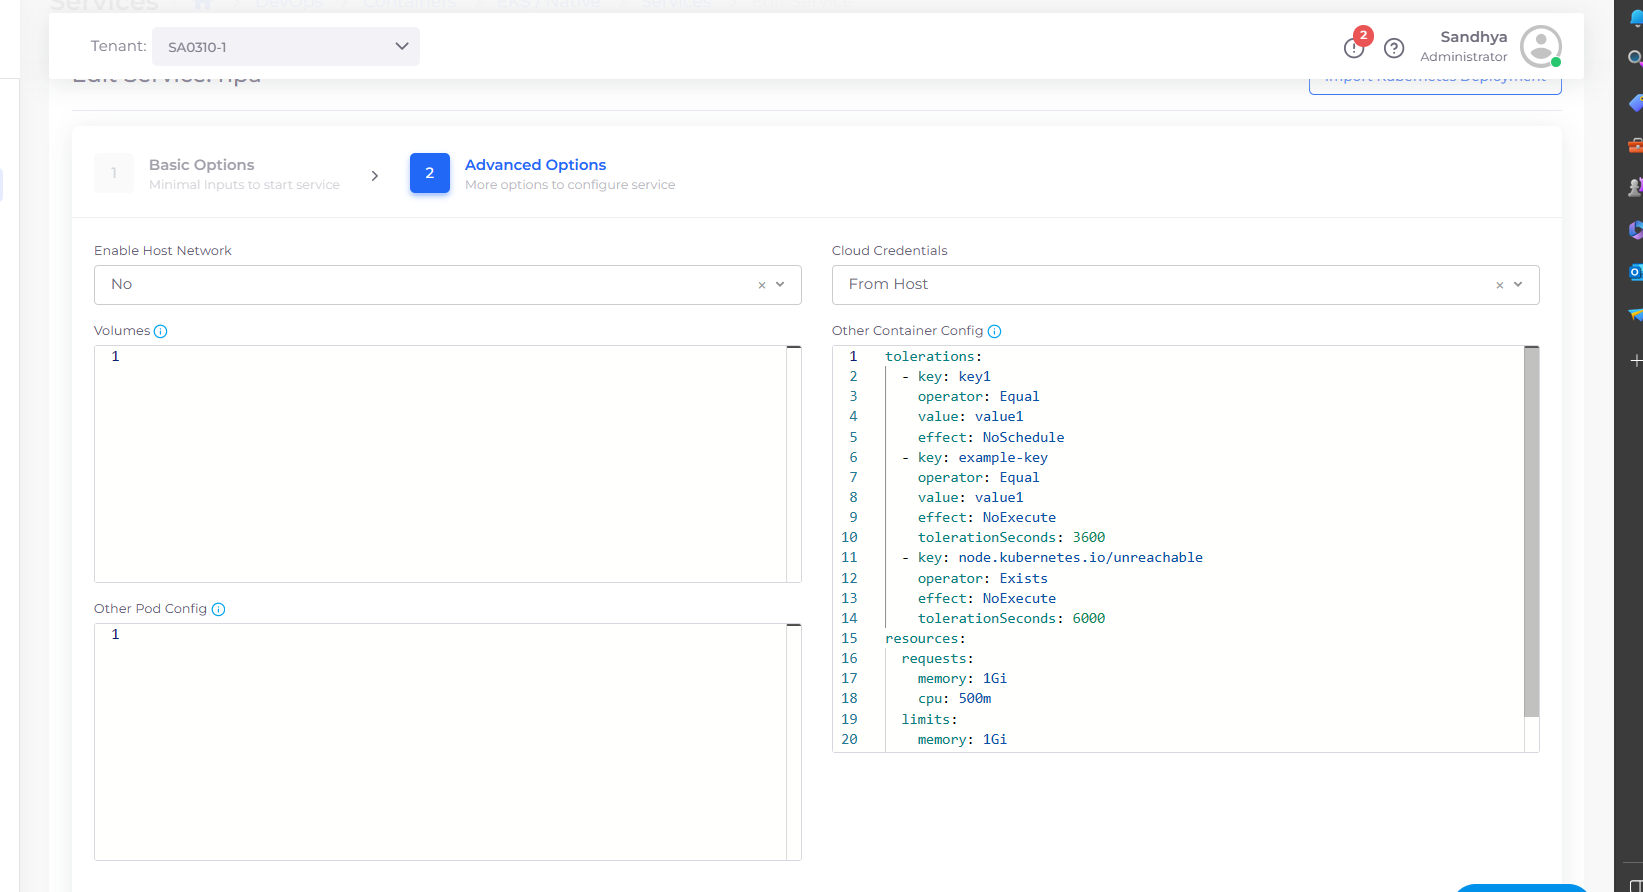Open the user profile avatar
This screenshot has width=1643, height=892.
pyautogui.click(x=1540, y=46)
